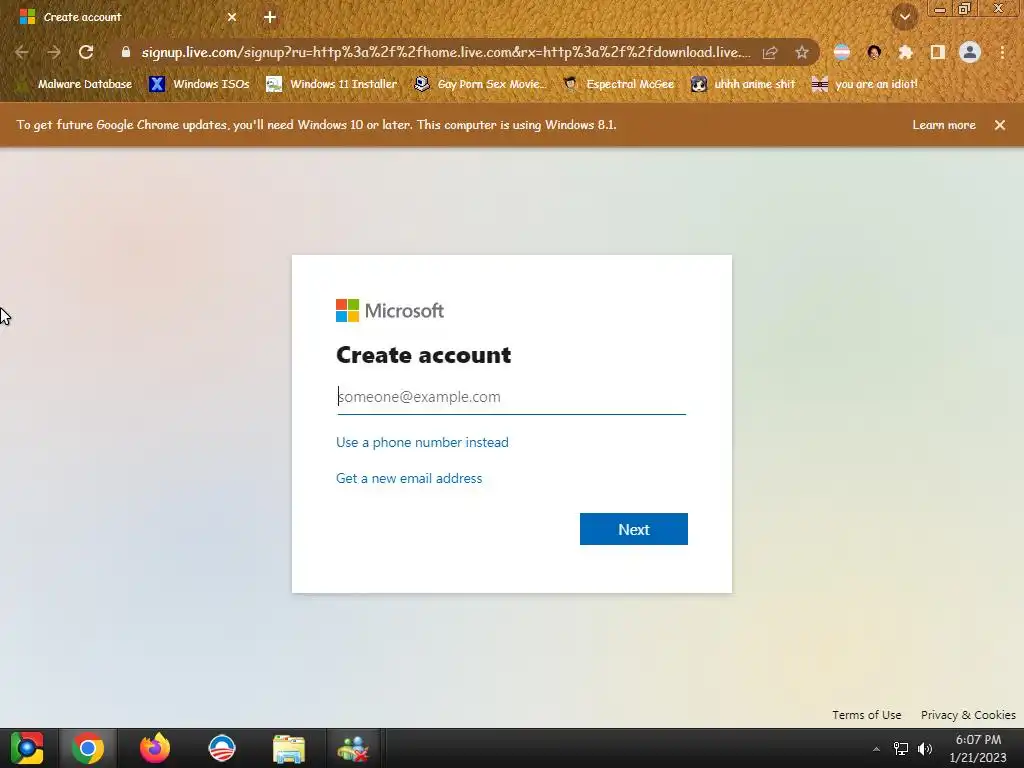Click the address bar URL
This screenshot has height=768, width=1024.
click(445, 52)
